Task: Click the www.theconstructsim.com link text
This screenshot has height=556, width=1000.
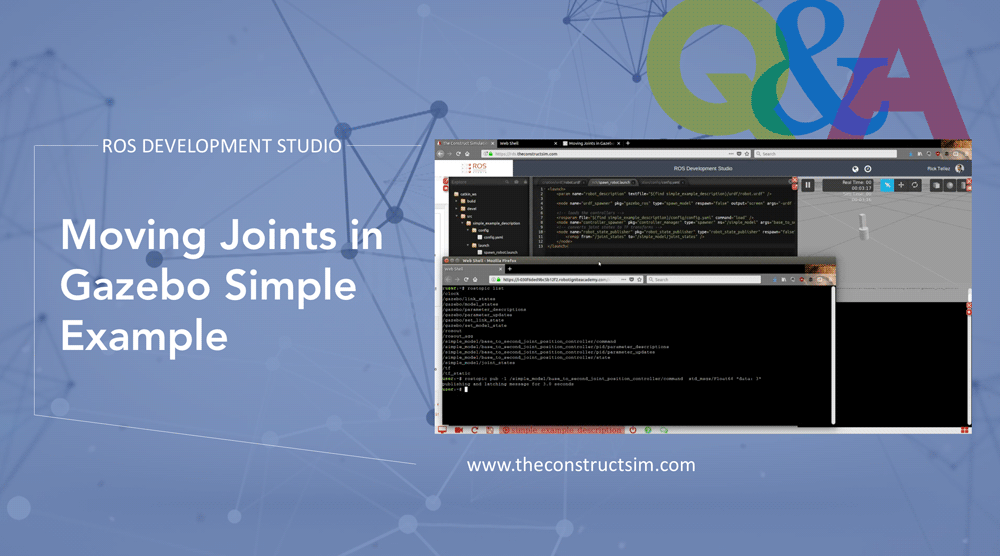Action: pyautogui.click(x=581, y=465)
